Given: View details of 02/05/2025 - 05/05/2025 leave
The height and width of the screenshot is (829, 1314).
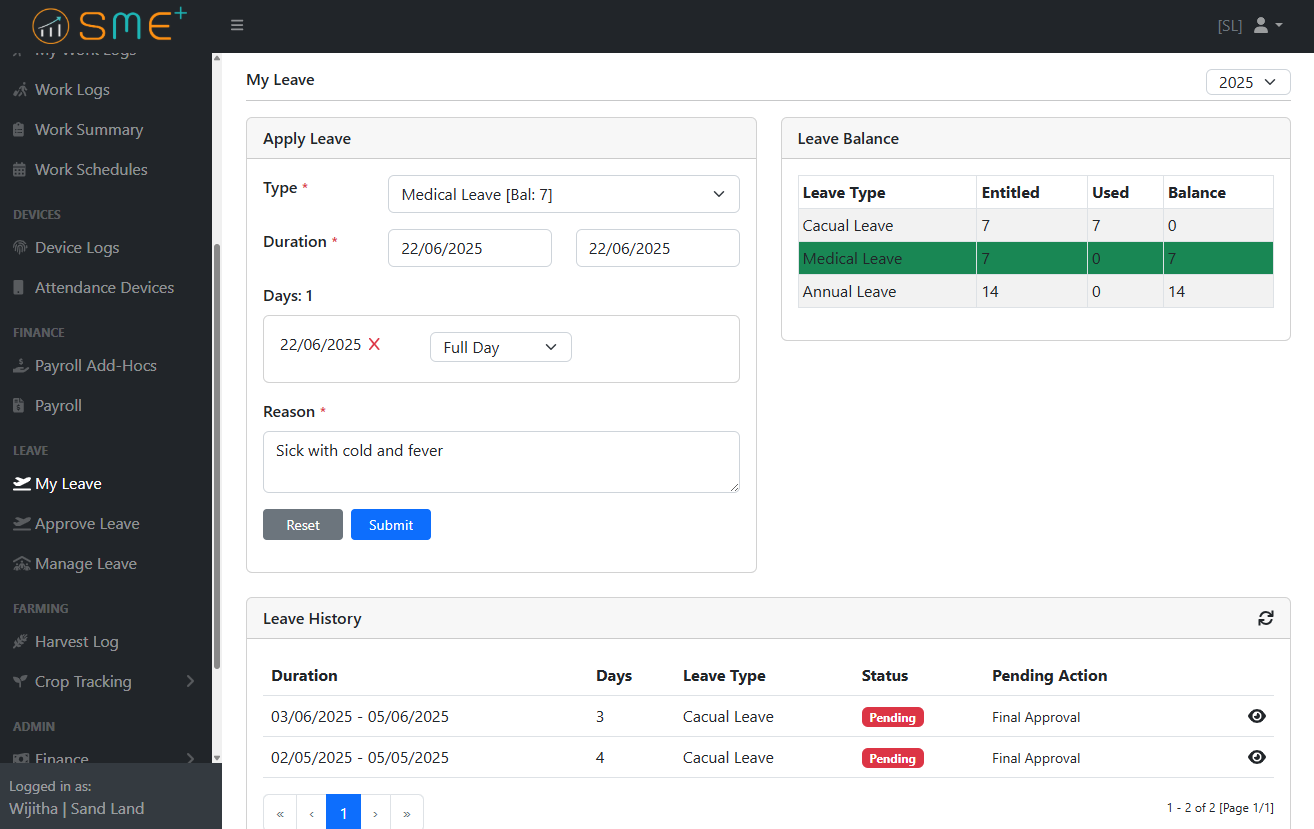Looking at the screenshot, I should coord(1257,757).
